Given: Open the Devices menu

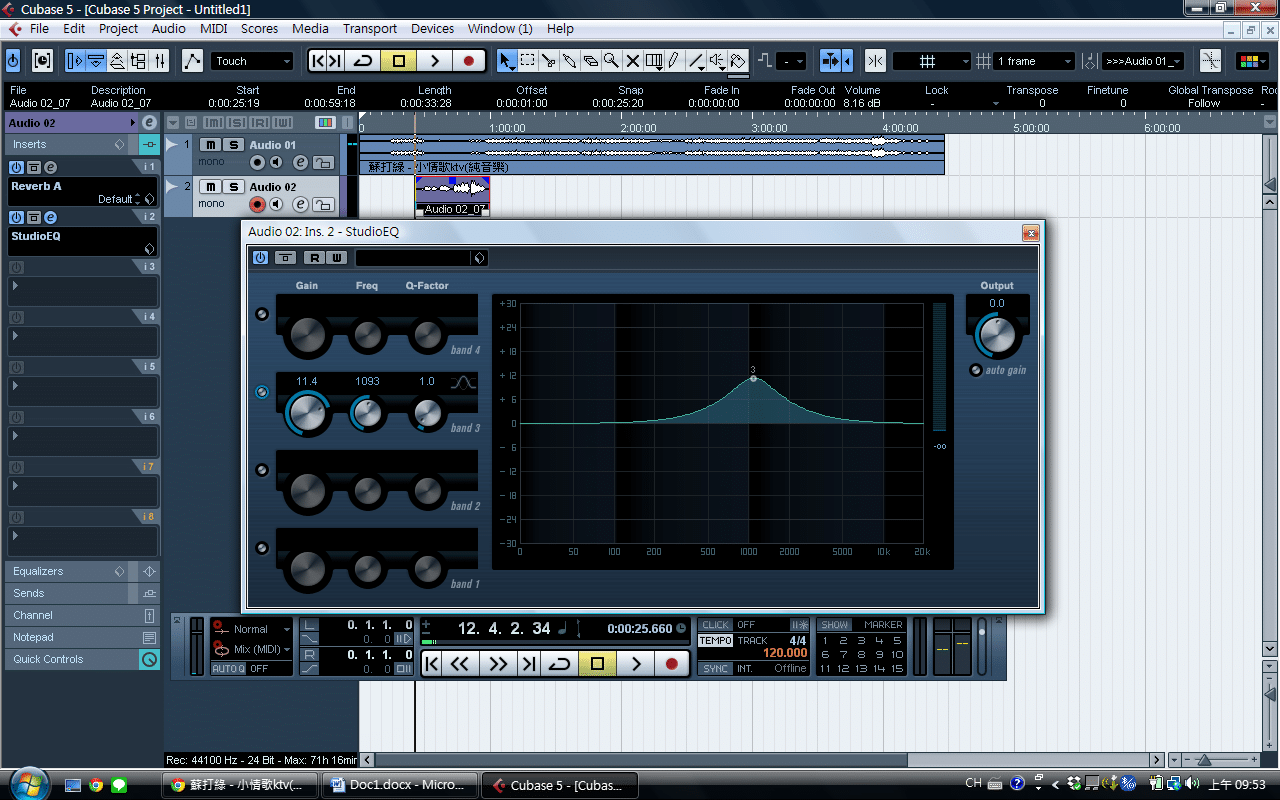Looking at the screenshot, I should (x=432, y=29).
